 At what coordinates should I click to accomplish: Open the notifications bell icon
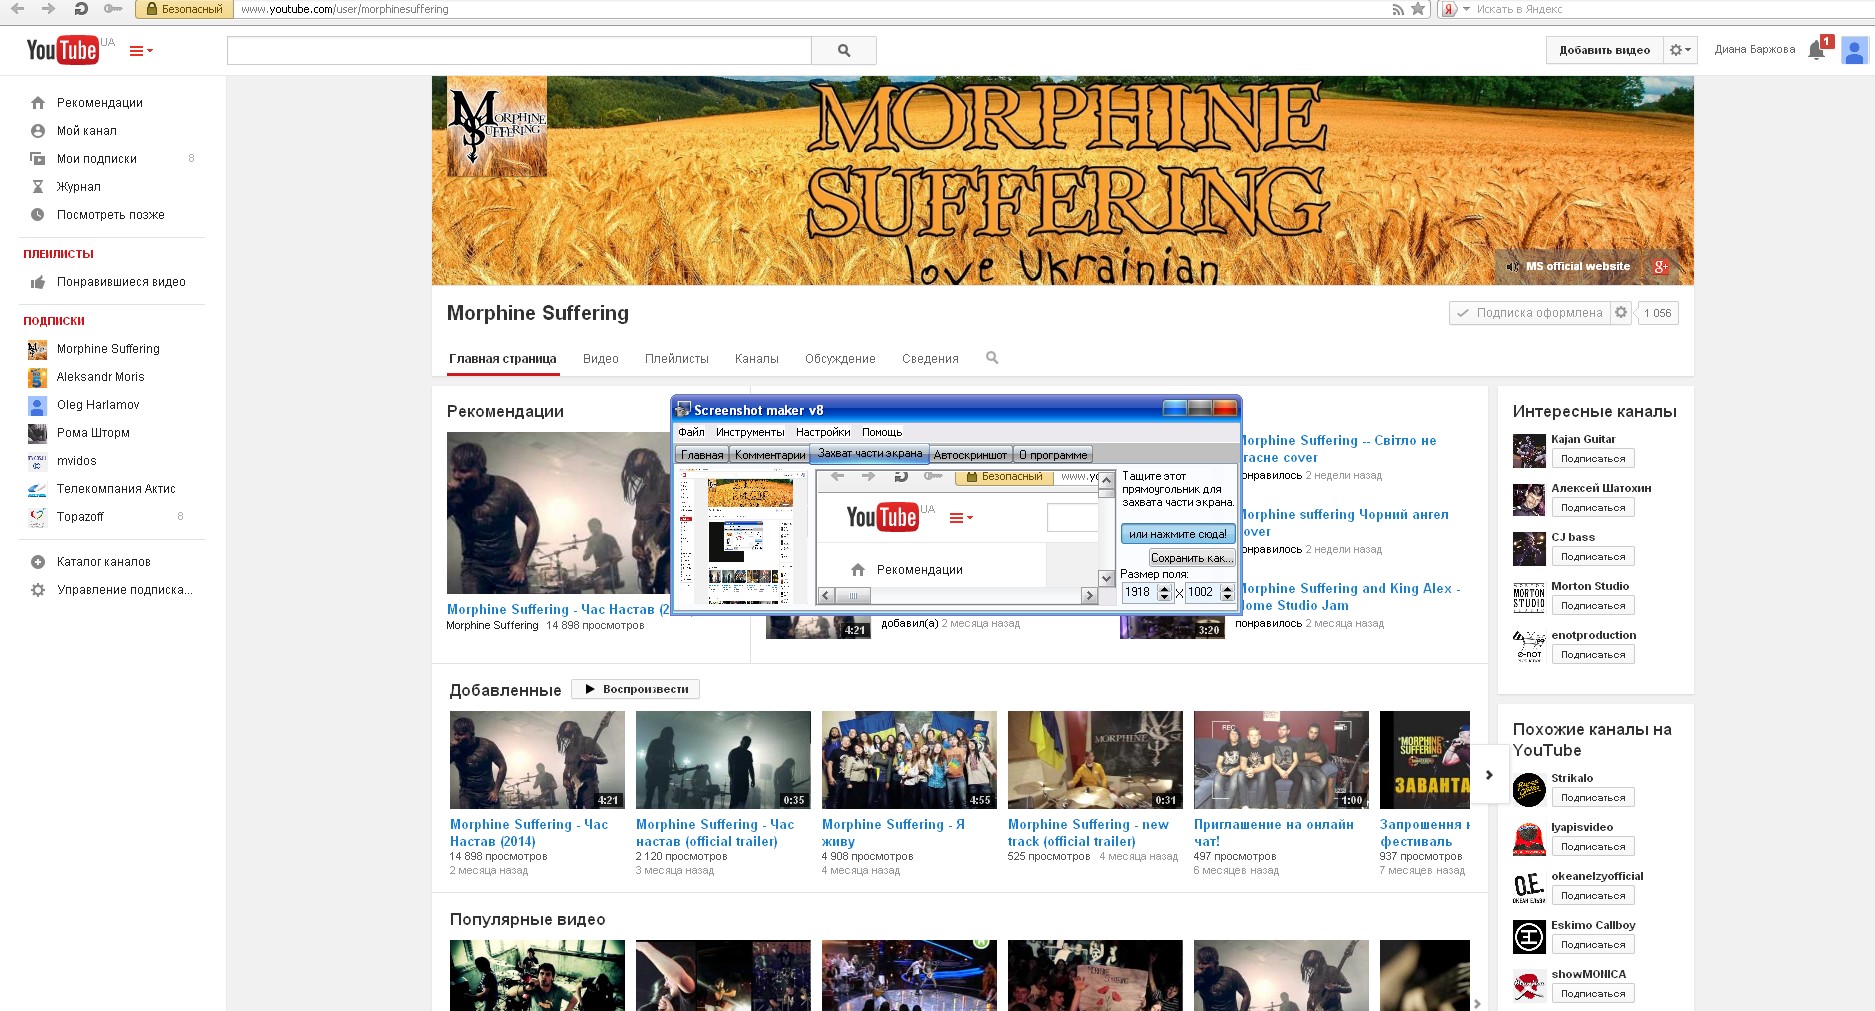point(1817,50)
